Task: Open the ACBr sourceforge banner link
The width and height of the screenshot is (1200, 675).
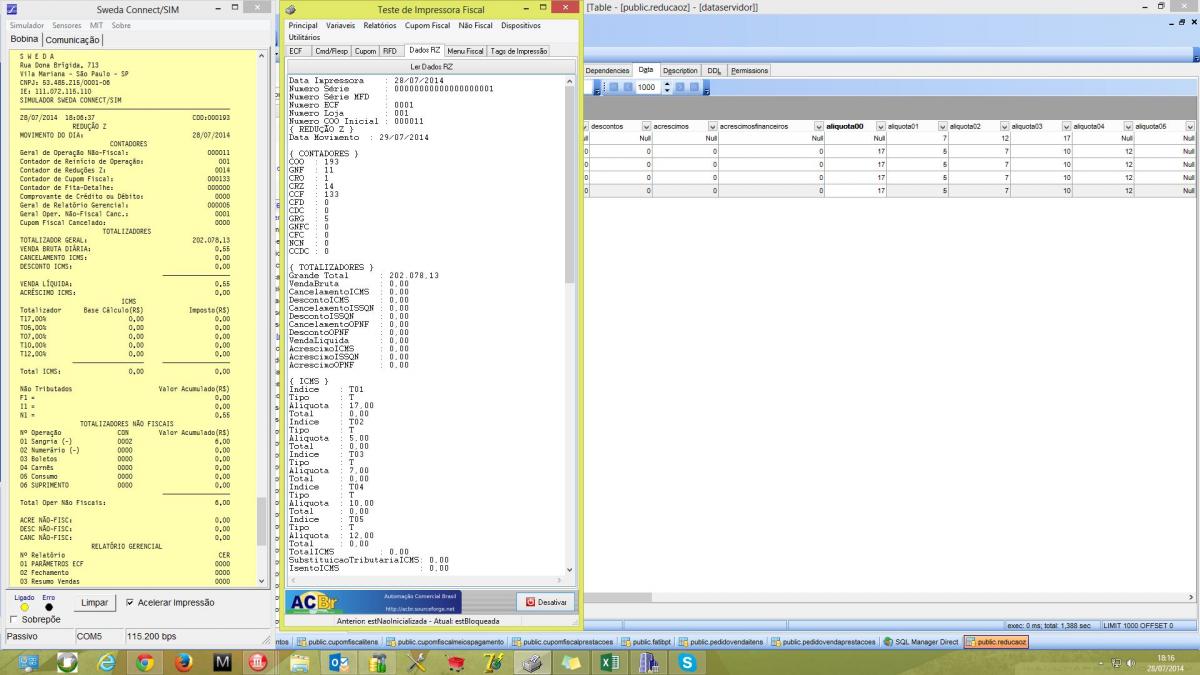Action: 372,602
